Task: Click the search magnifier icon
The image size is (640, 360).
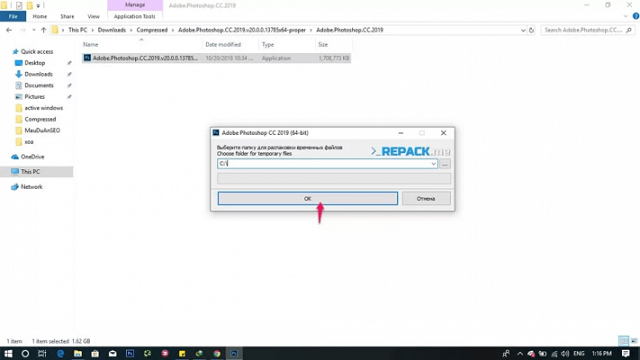Action: pyautogui.click(x=629, y=30)
